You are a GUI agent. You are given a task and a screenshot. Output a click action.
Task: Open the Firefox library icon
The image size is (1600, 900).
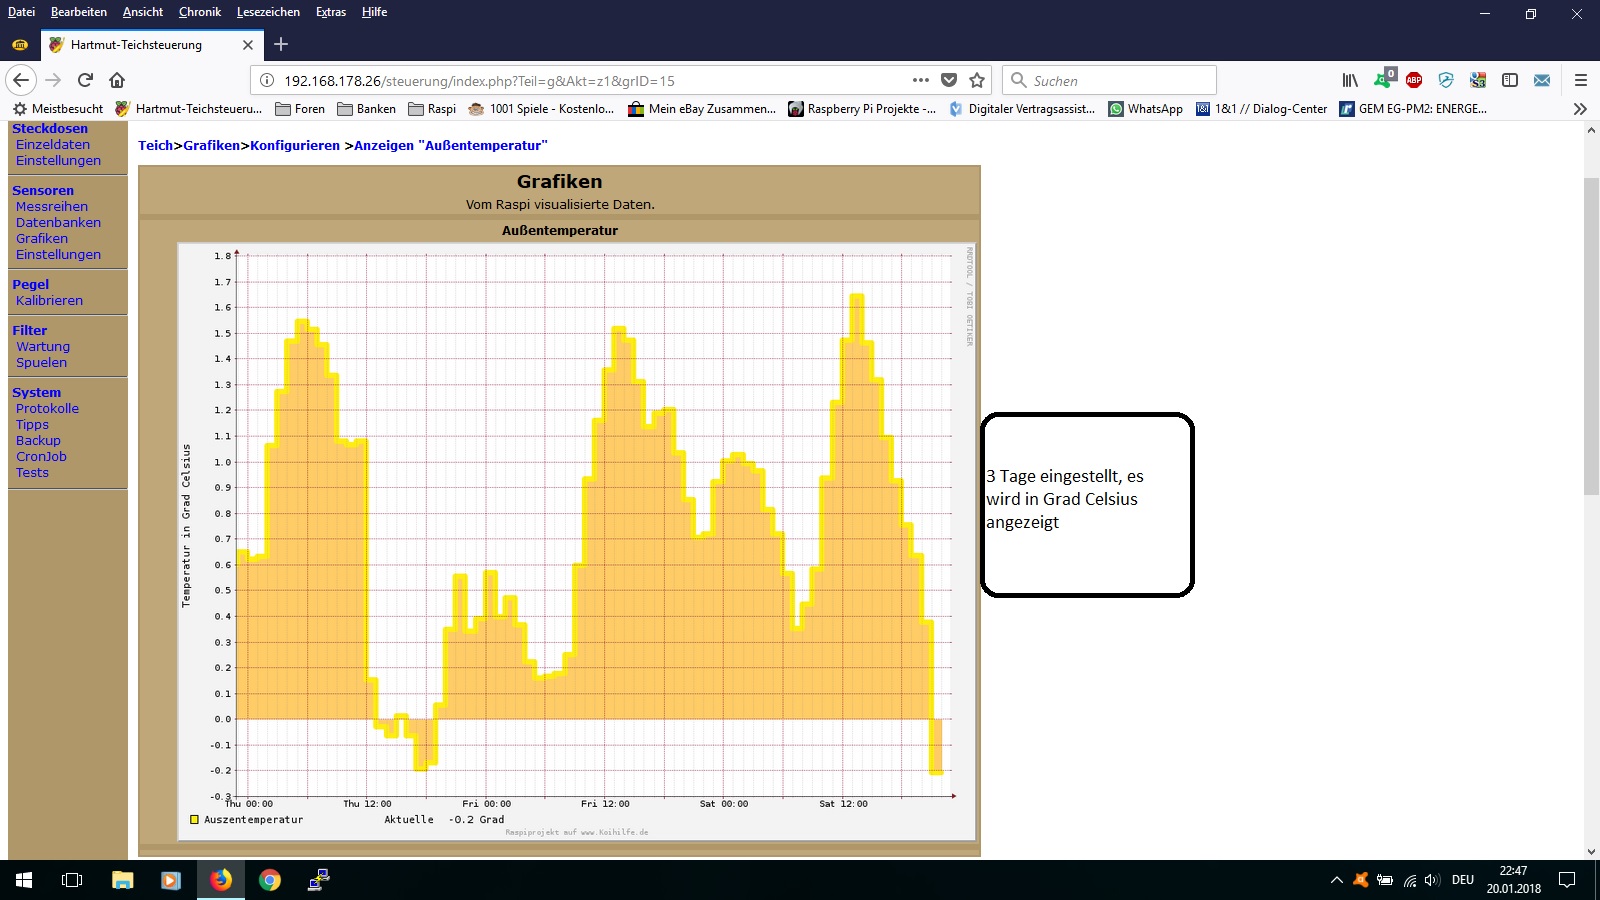[x=1350, y=80]
